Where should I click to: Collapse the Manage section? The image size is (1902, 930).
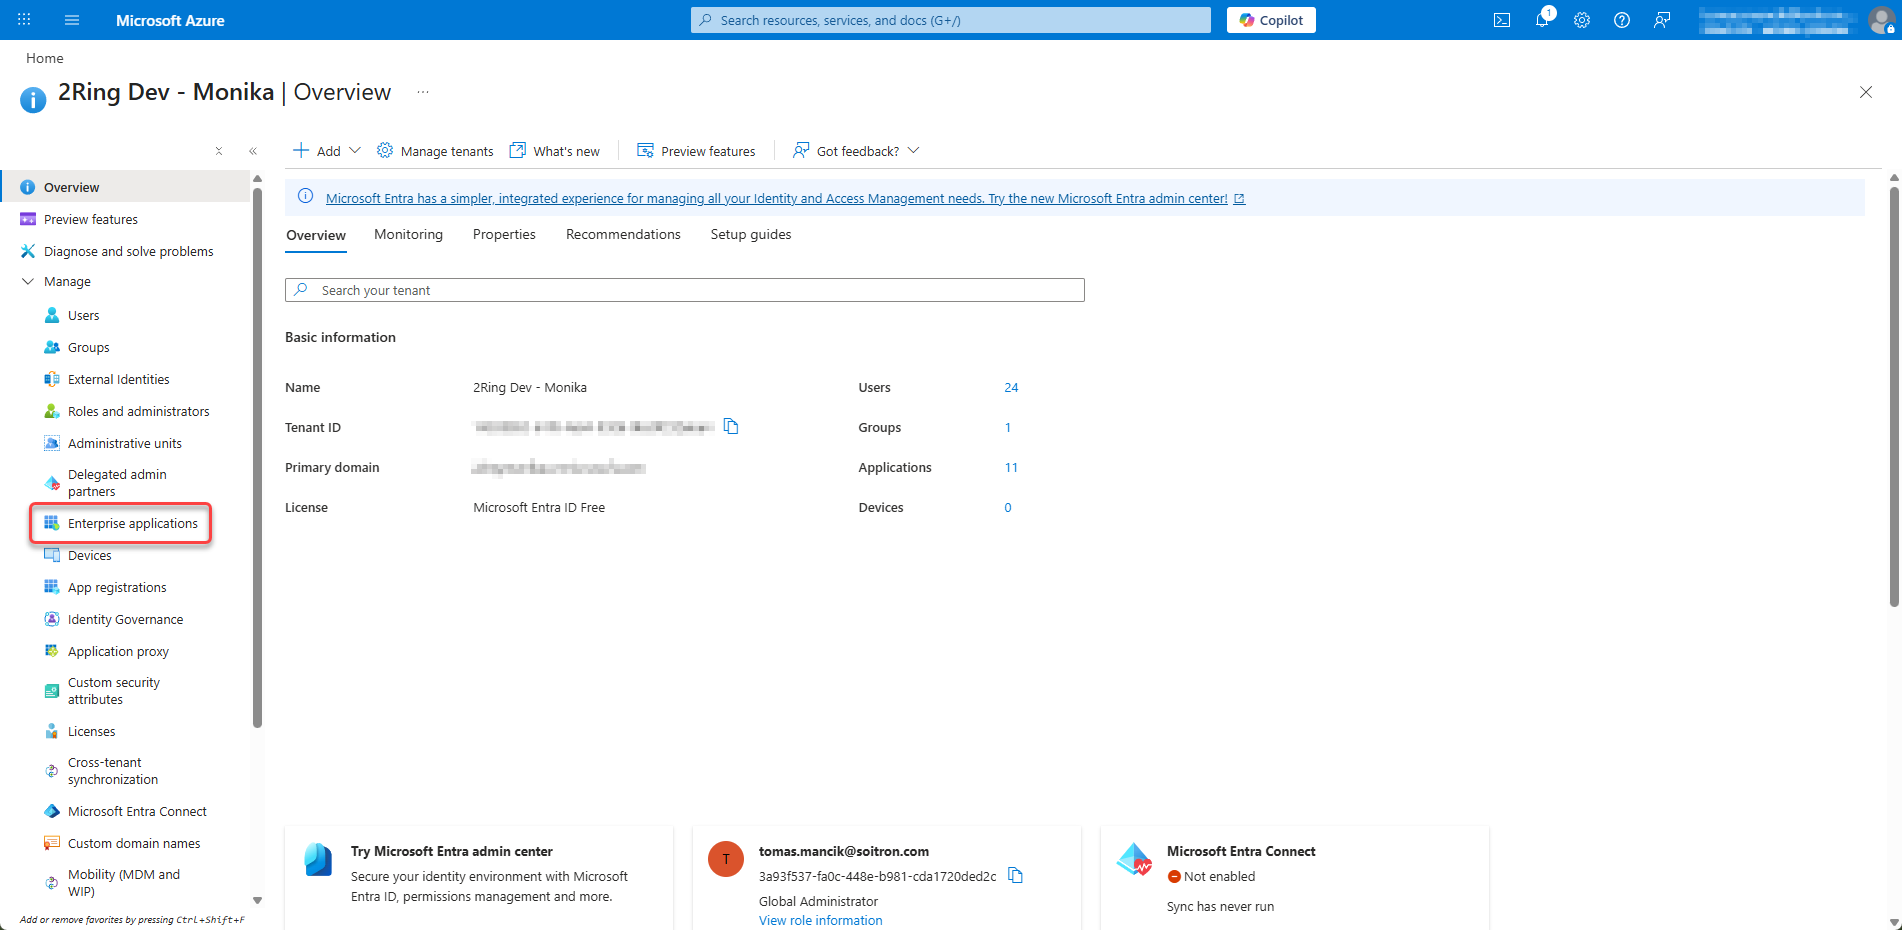tap(28, 282)
